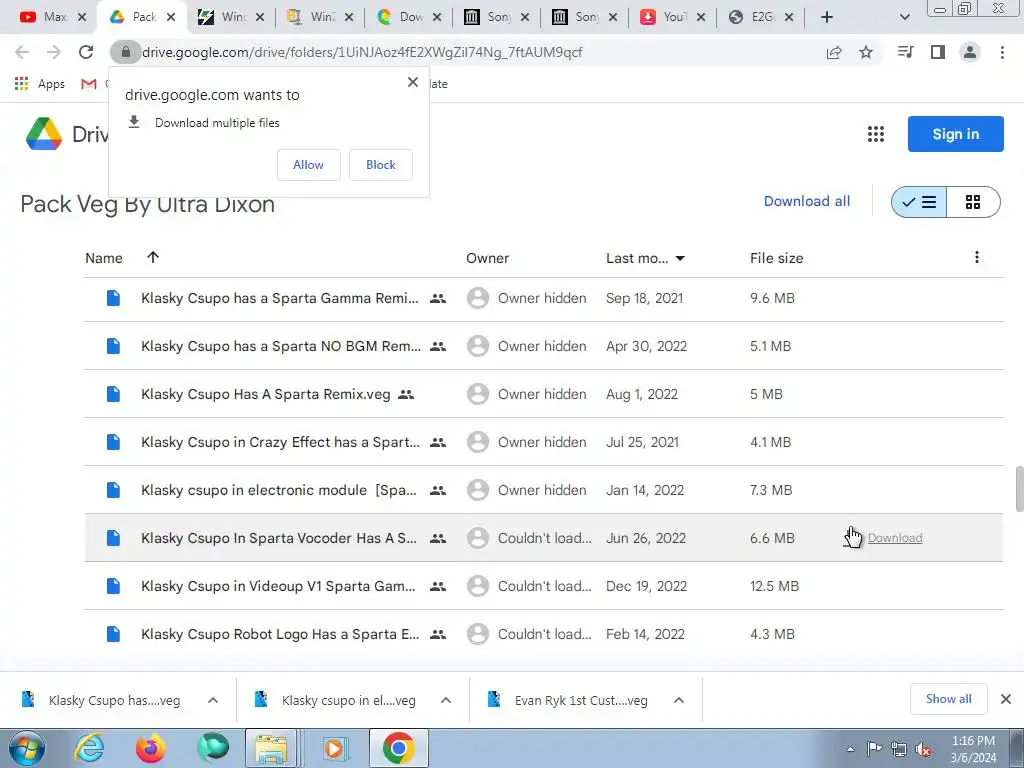
Task: Sort by the Name column header
Action: click(104, 258)
